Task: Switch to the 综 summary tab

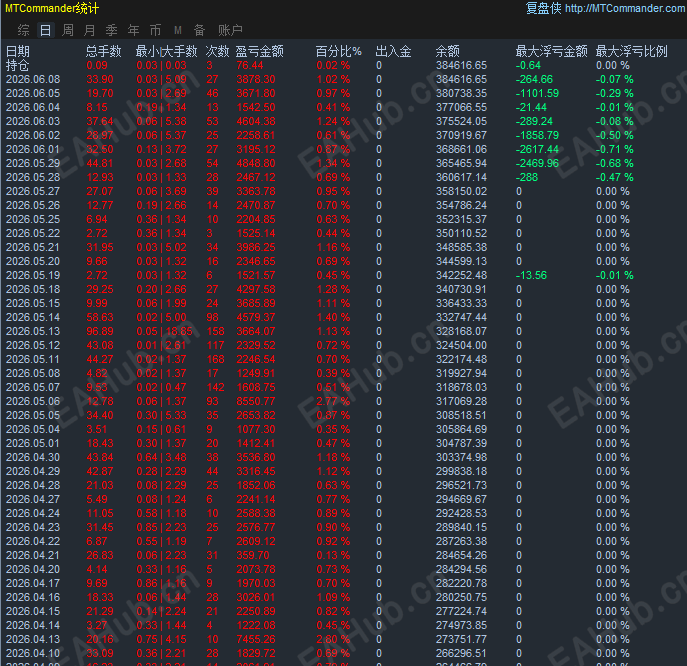Action: [24, 30]
